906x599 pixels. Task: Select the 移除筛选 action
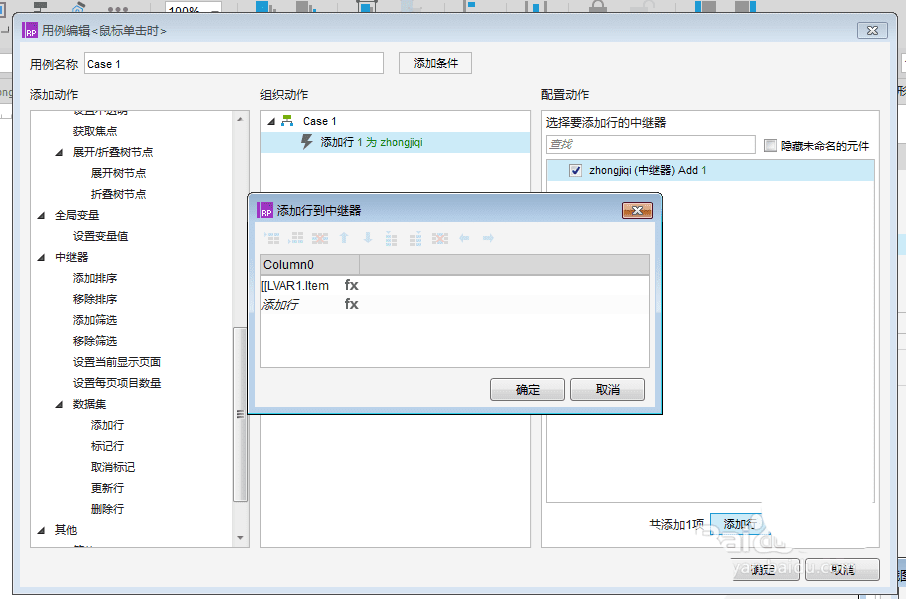pos(95,341)
